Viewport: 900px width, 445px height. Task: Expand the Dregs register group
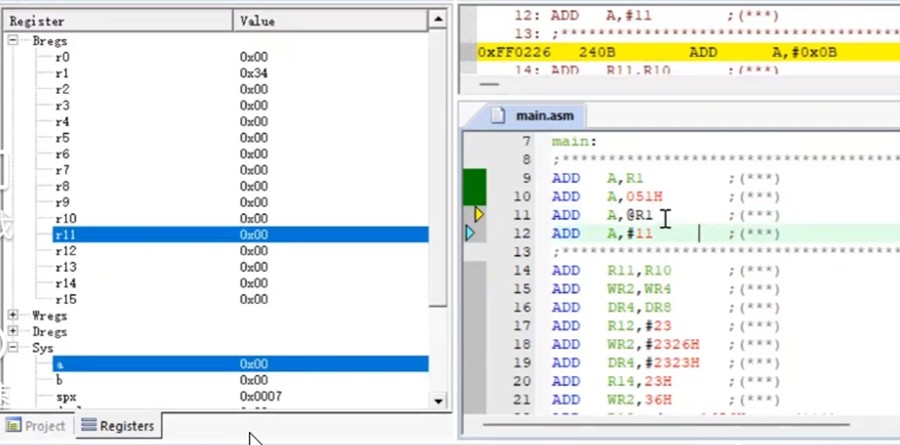14,331
